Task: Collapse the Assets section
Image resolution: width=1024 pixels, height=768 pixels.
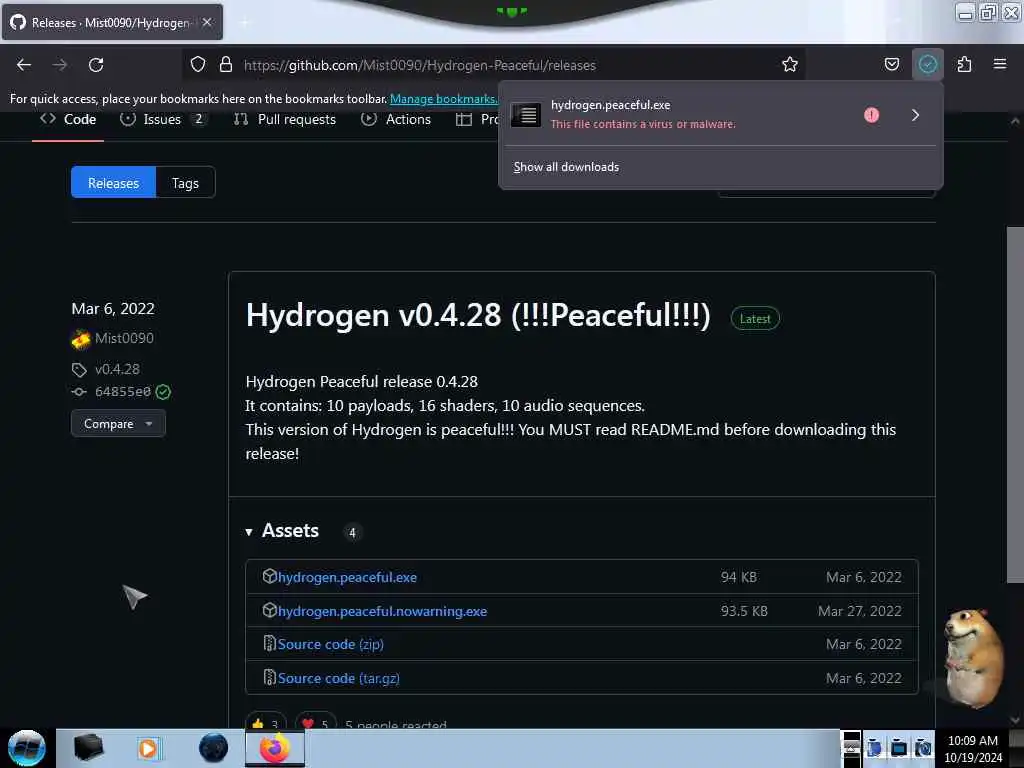Action: tap(283, 531)
